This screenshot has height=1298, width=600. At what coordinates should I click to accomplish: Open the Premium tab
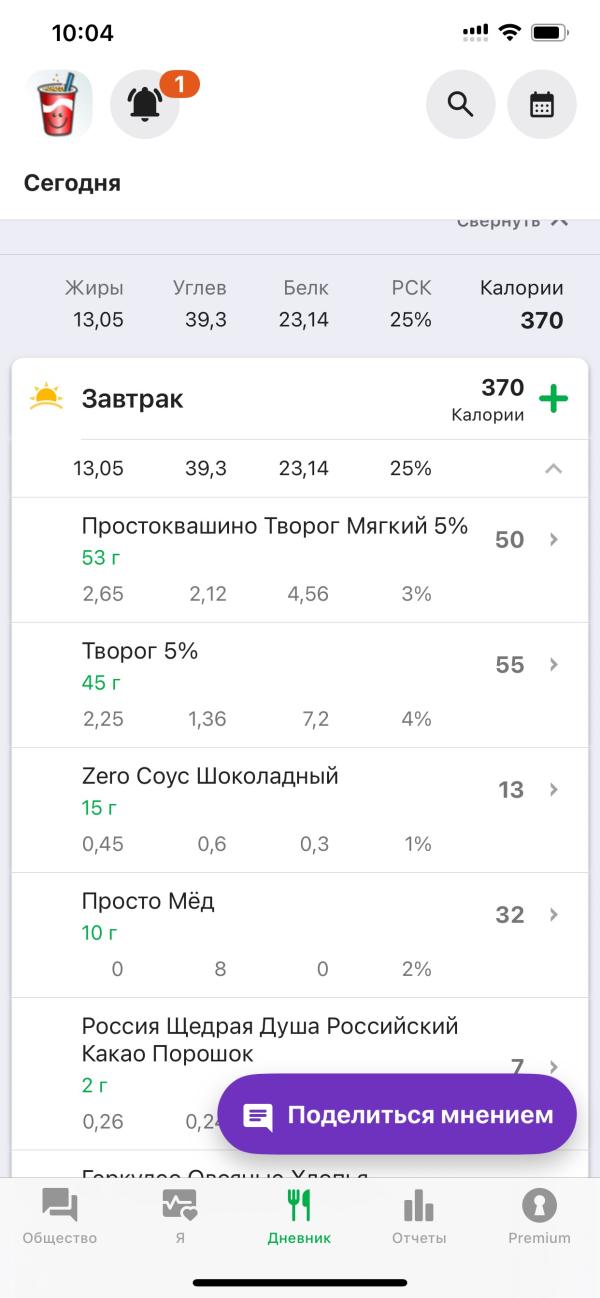539,1216
